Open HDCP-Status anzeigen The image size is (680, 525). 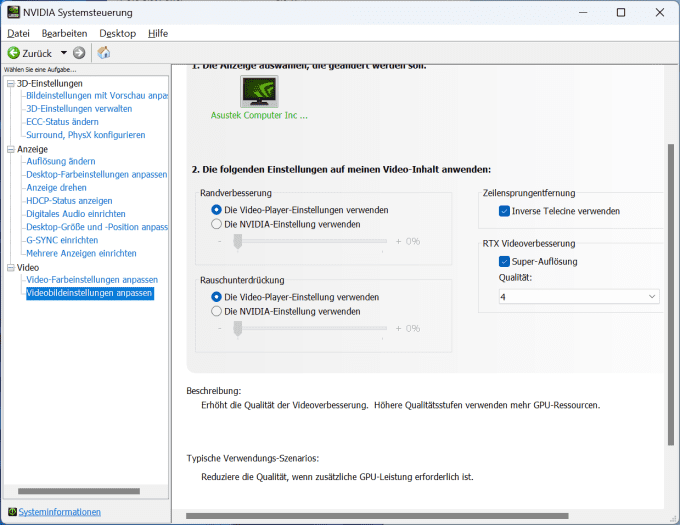(69, 201)
